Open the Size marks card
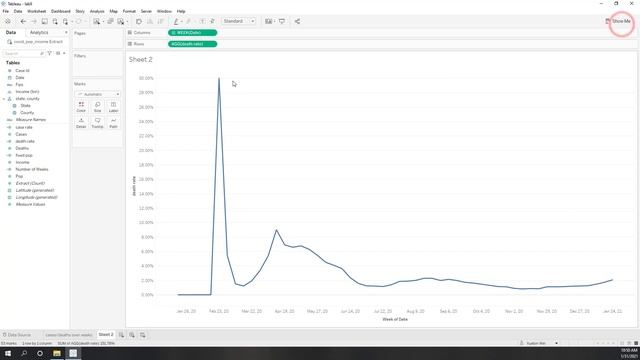 point(97,107)
